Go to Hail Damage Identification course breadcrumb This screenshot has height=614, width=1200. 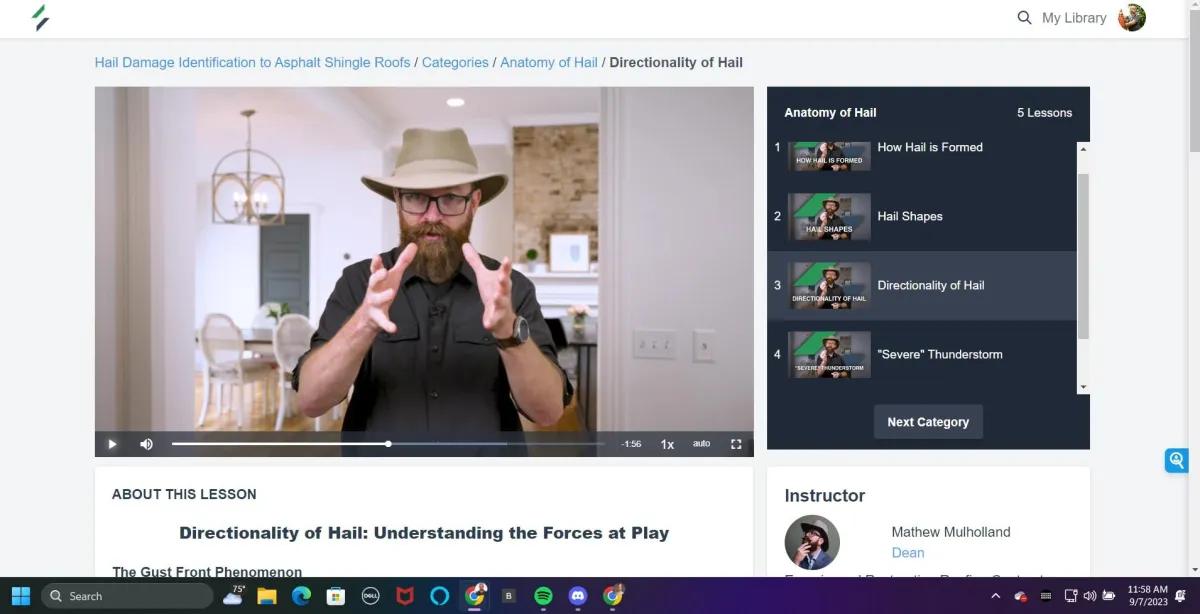252,62
